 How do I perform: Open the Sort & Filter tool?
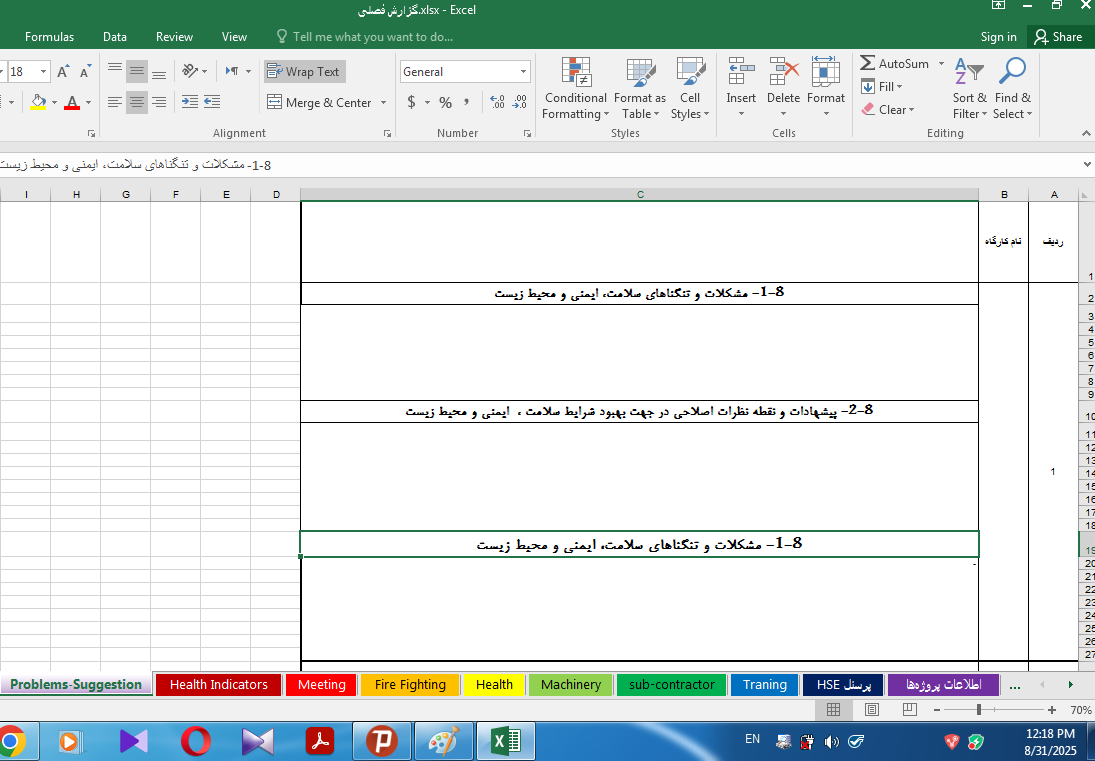(x=969, y=90)
